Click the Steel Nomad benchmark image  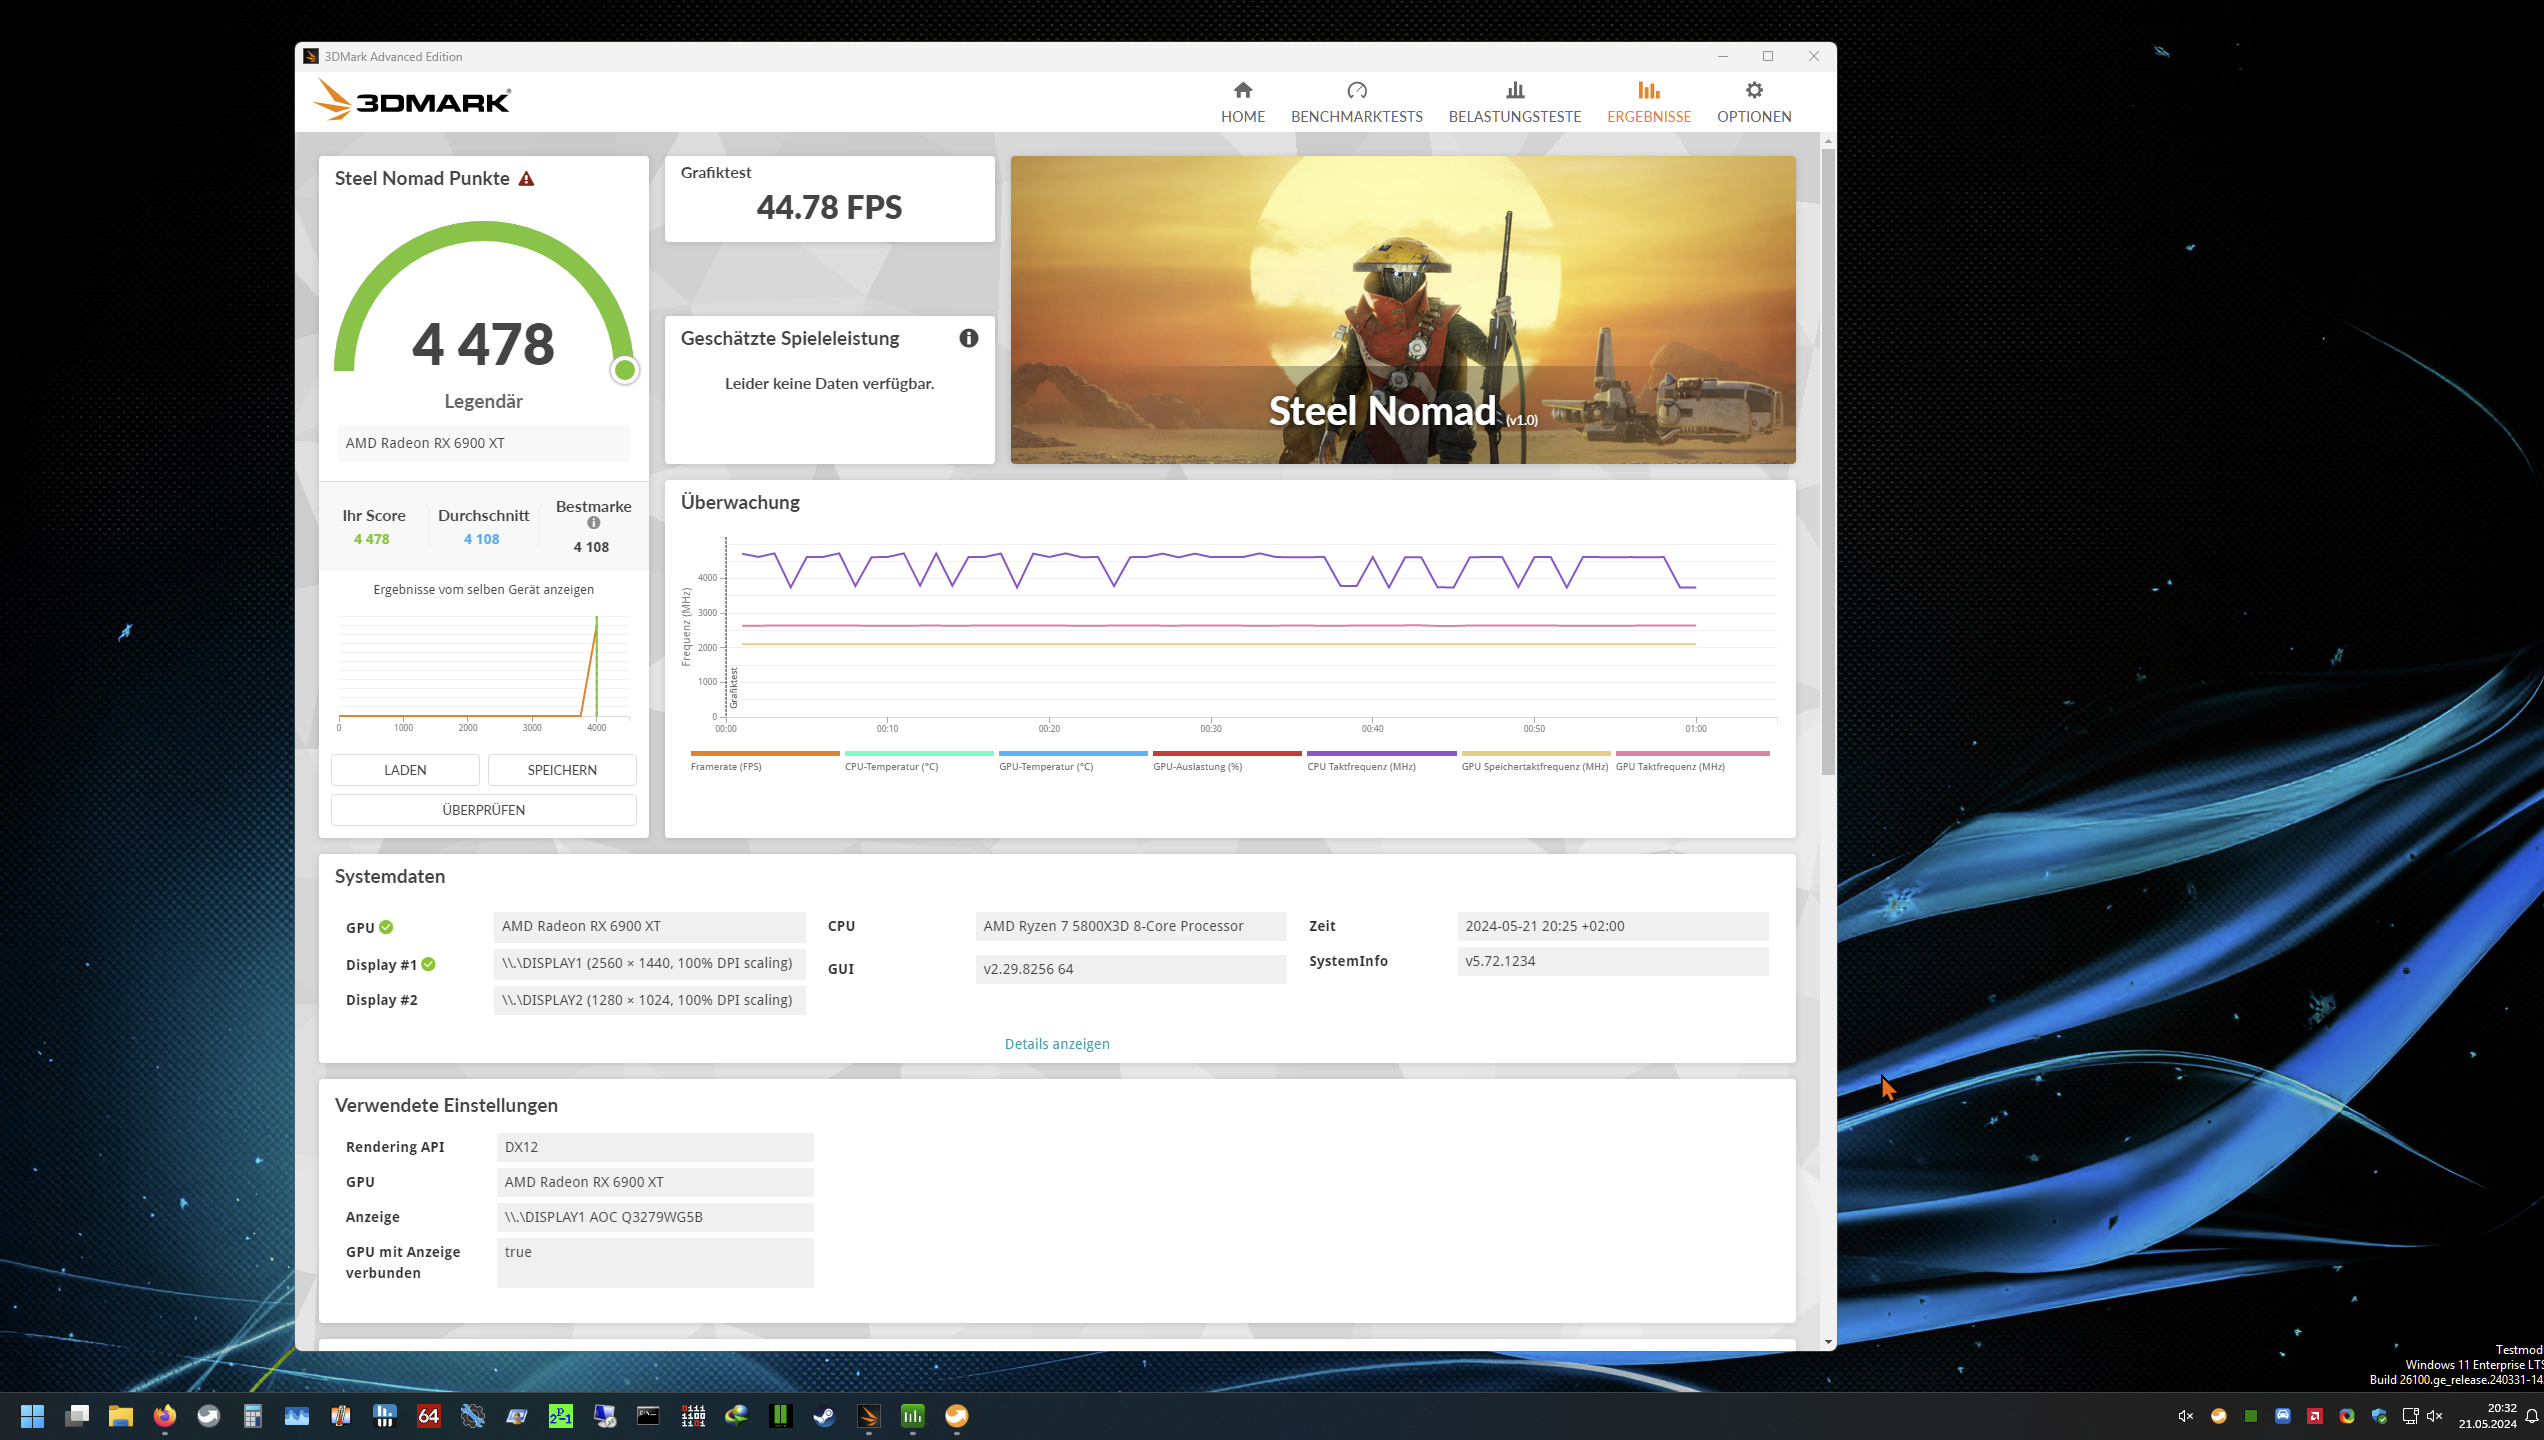(1402, 309)
